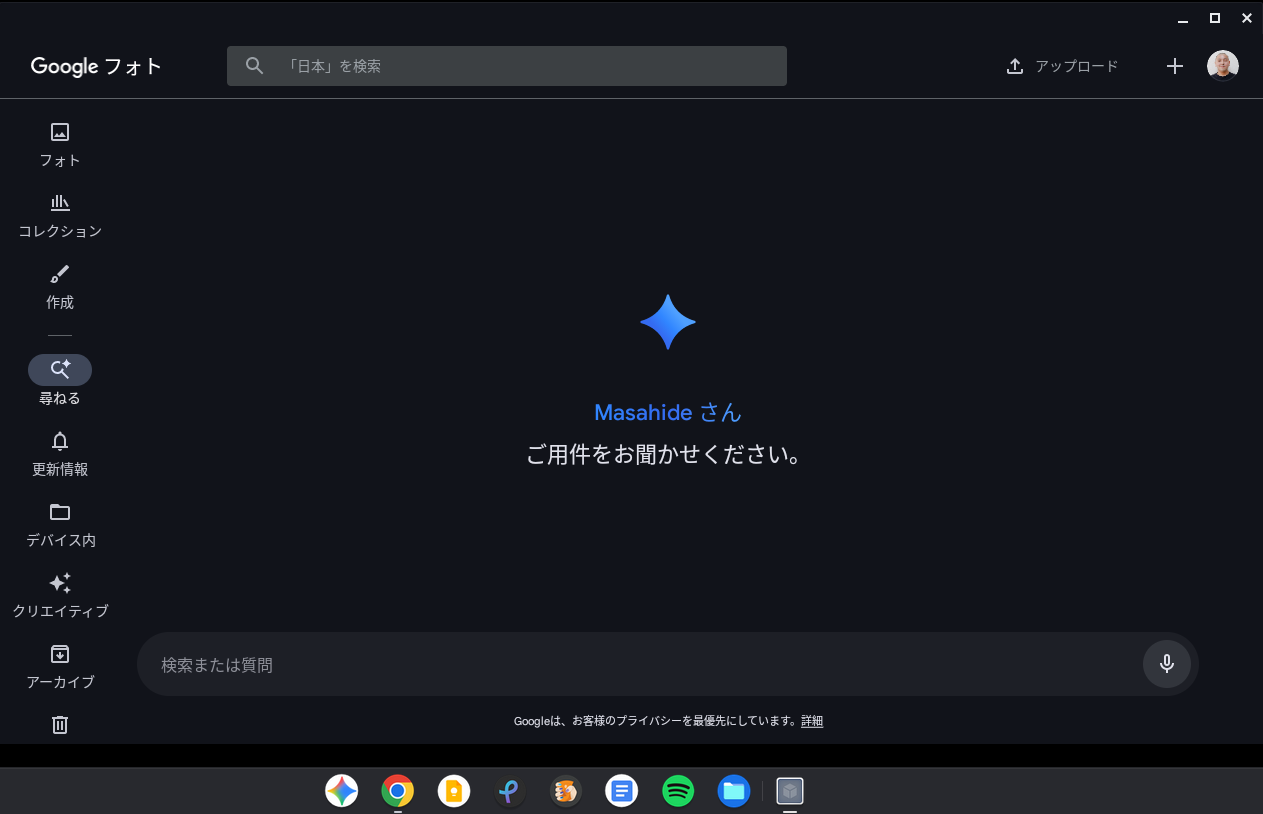
Task: Click the magnifier icon in search bar
Action: point(255,66)
